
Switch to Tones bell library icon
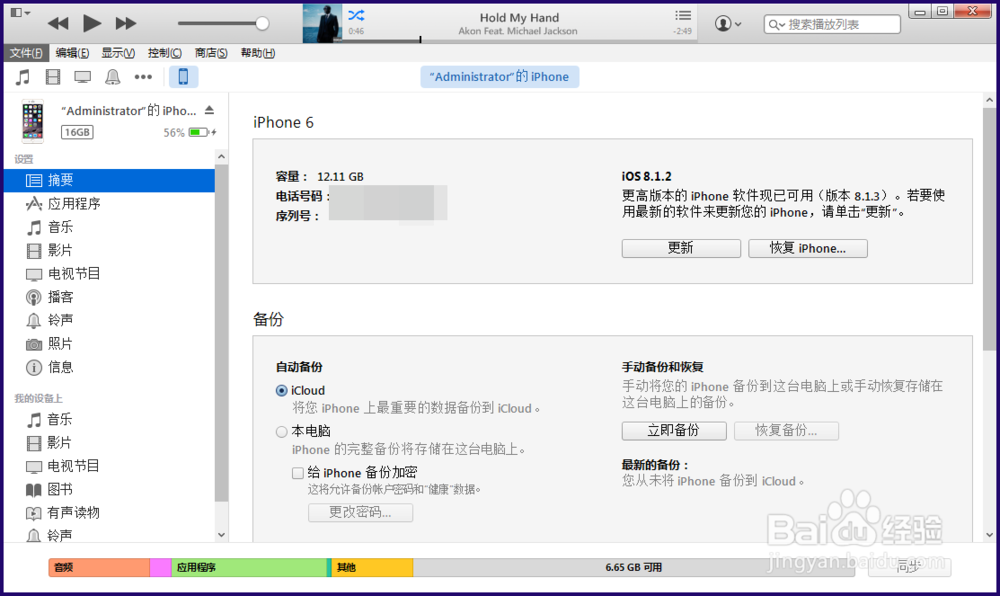(x=112, y=77)
